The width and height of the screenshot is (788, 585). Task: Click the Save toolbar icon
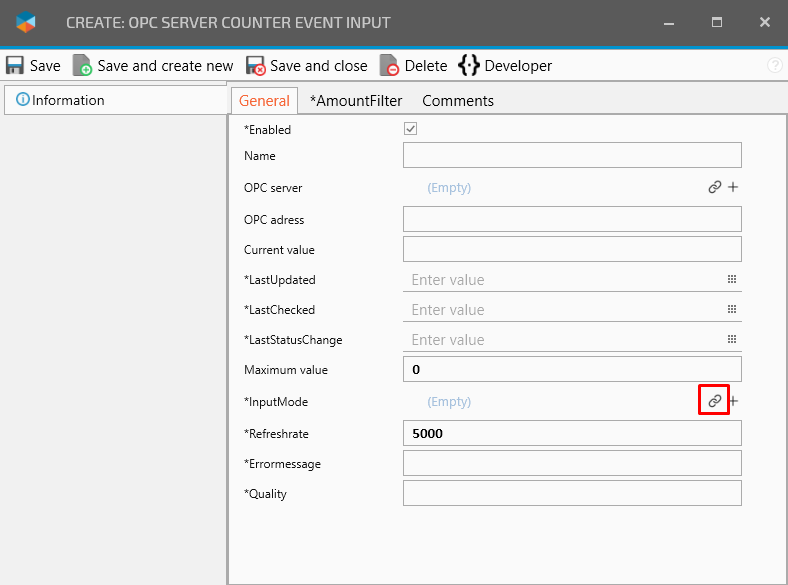click(x=15, y=66)
